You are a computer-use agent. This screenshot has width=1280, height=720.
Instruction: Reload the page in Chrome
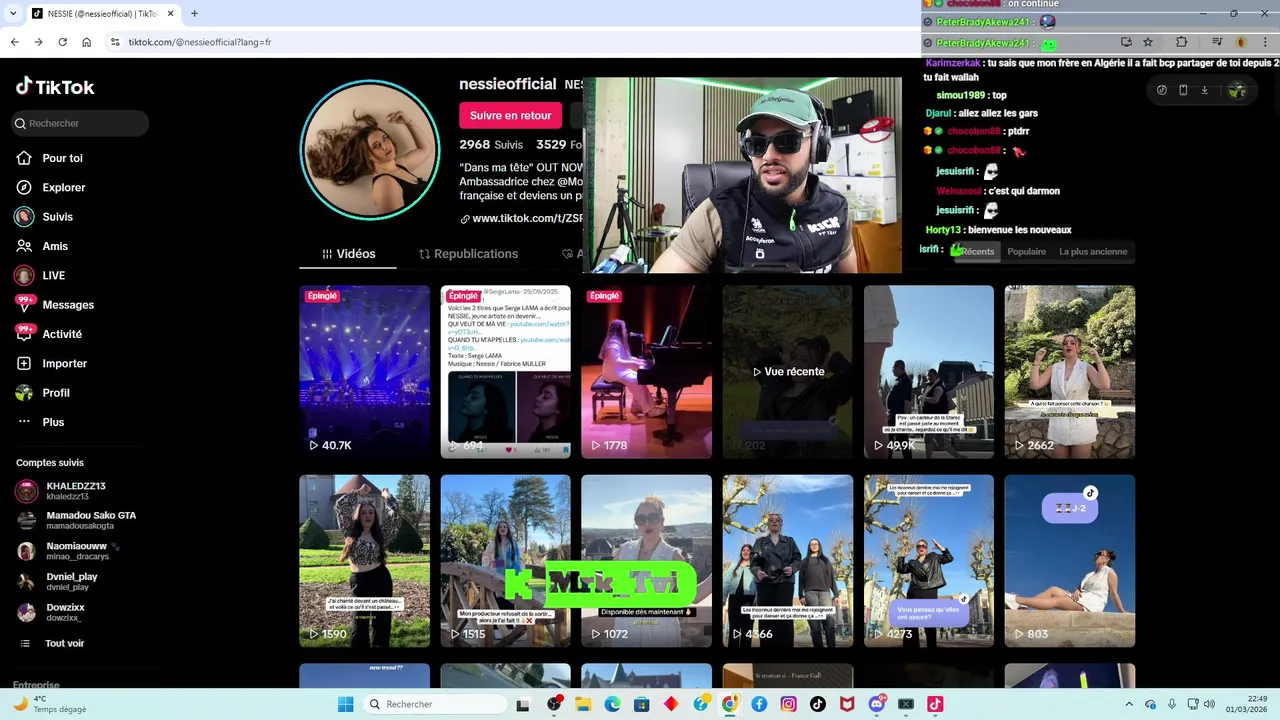click(x=62, y=42)
